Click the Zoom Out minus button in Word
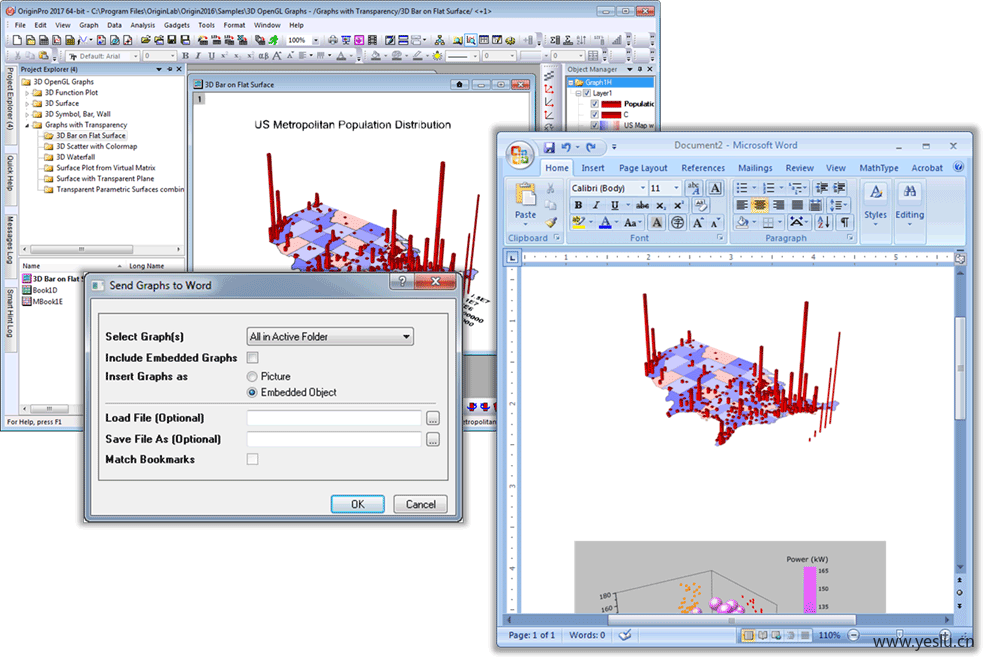Viewport: 986px width, 661px height. click(853, 635)
